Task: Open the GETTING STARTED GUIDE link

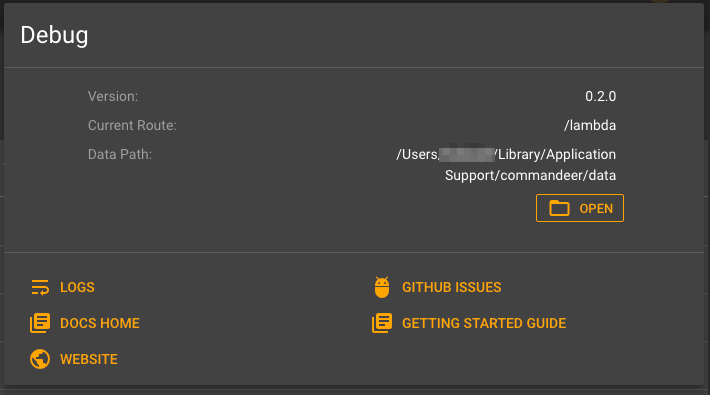Action: tap(484, 323)
